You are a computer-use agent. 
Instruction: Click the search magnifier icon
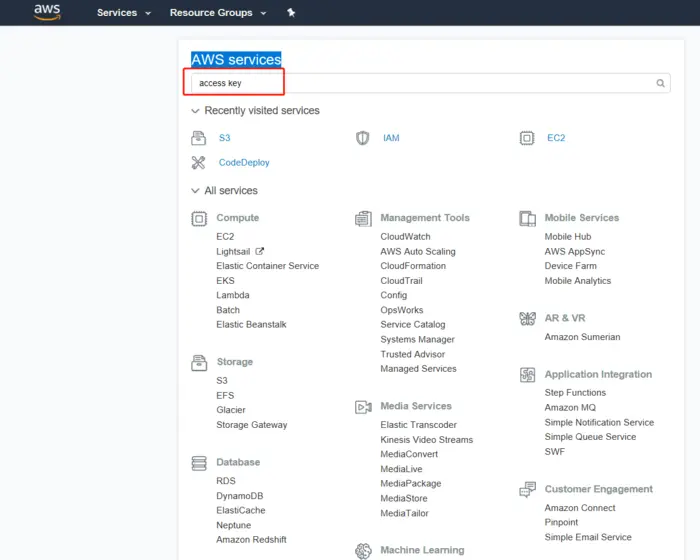(661, 84)
